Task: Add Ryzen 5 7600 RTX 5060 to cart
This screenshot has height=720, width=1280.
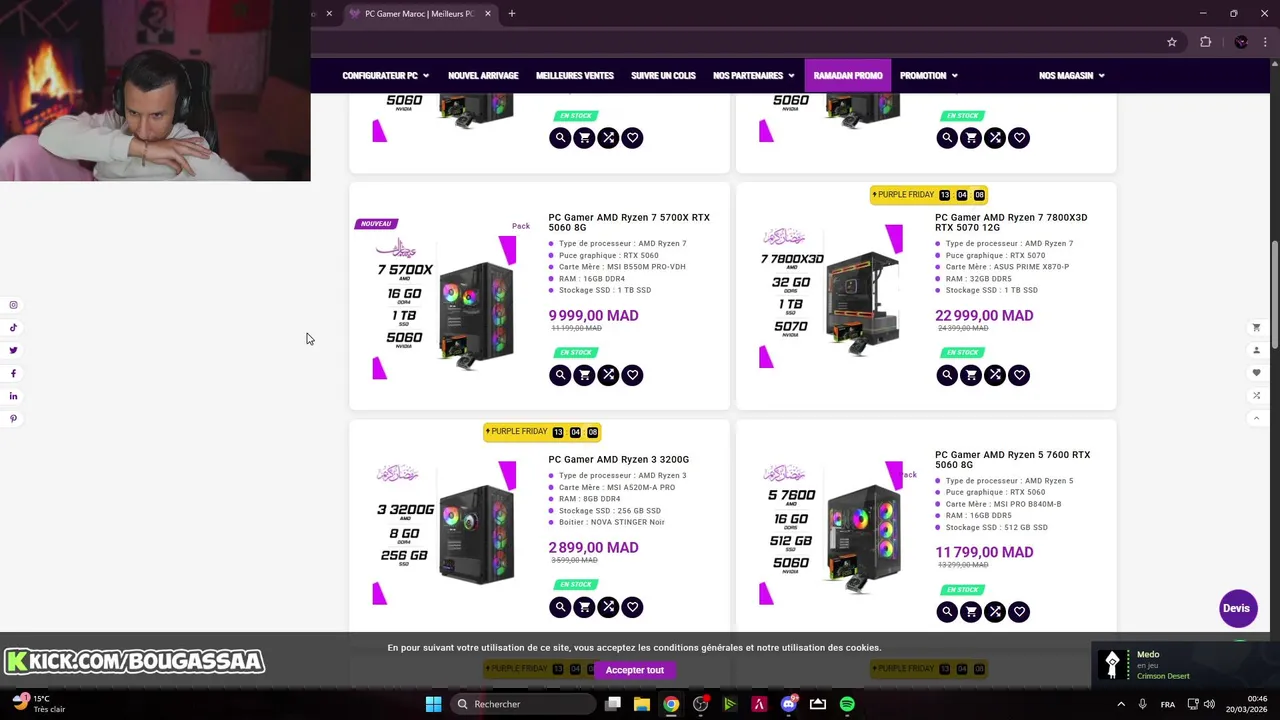Action: pos(971,612)
